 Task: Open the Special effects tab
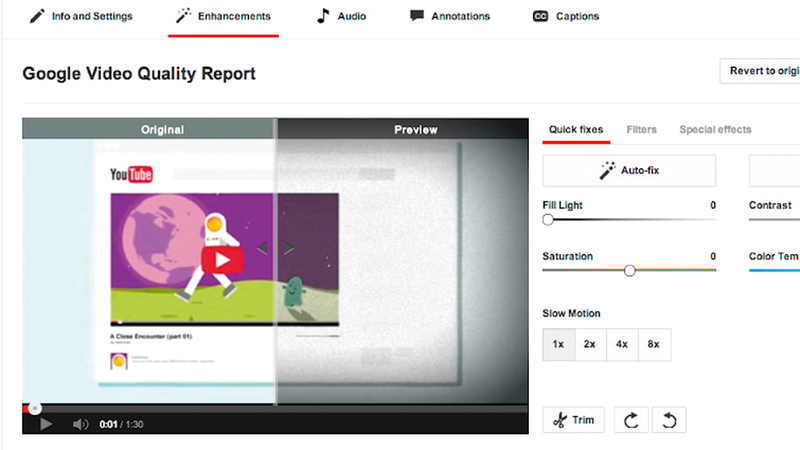pos(715,130)
